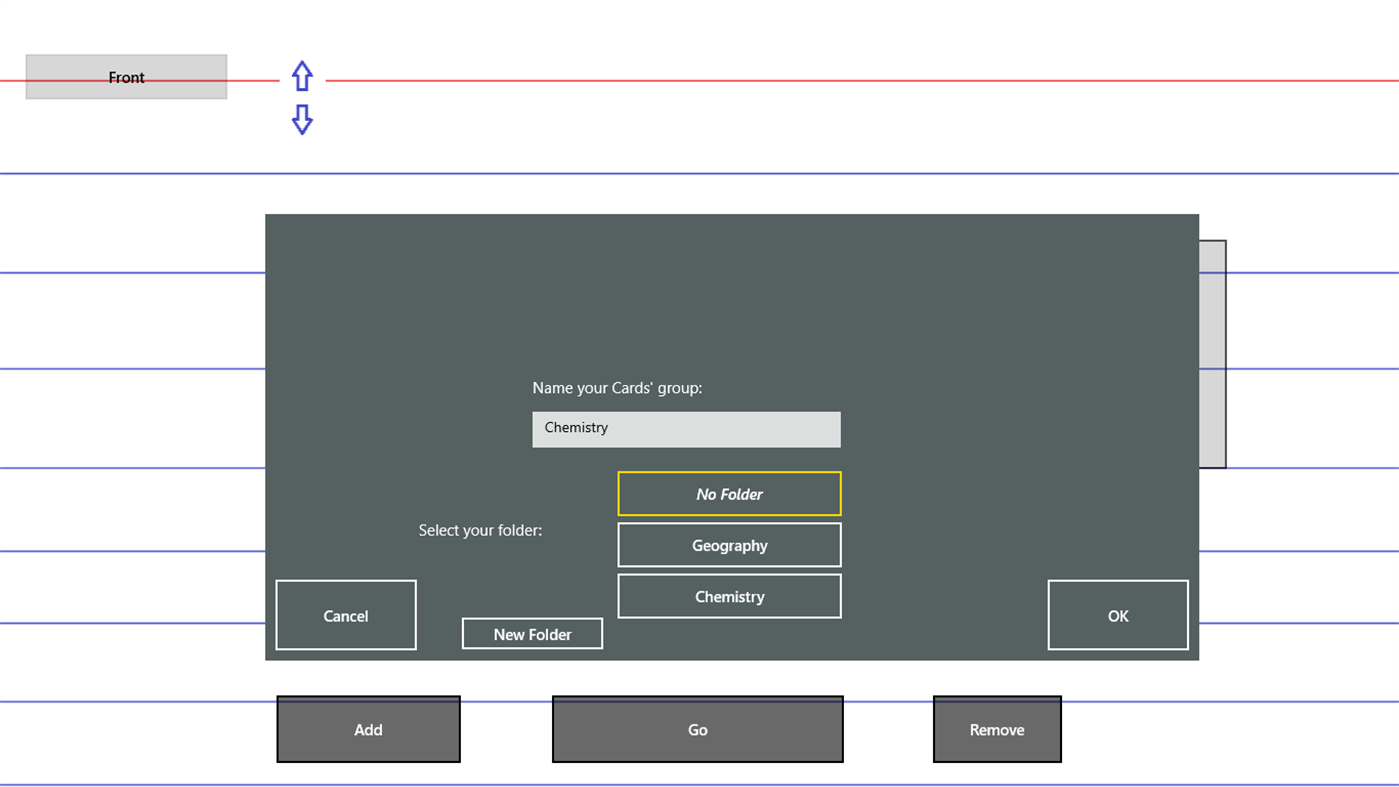Remove the selected flashcard
This screenshot has height=787, width=1399.
point(997,729)
